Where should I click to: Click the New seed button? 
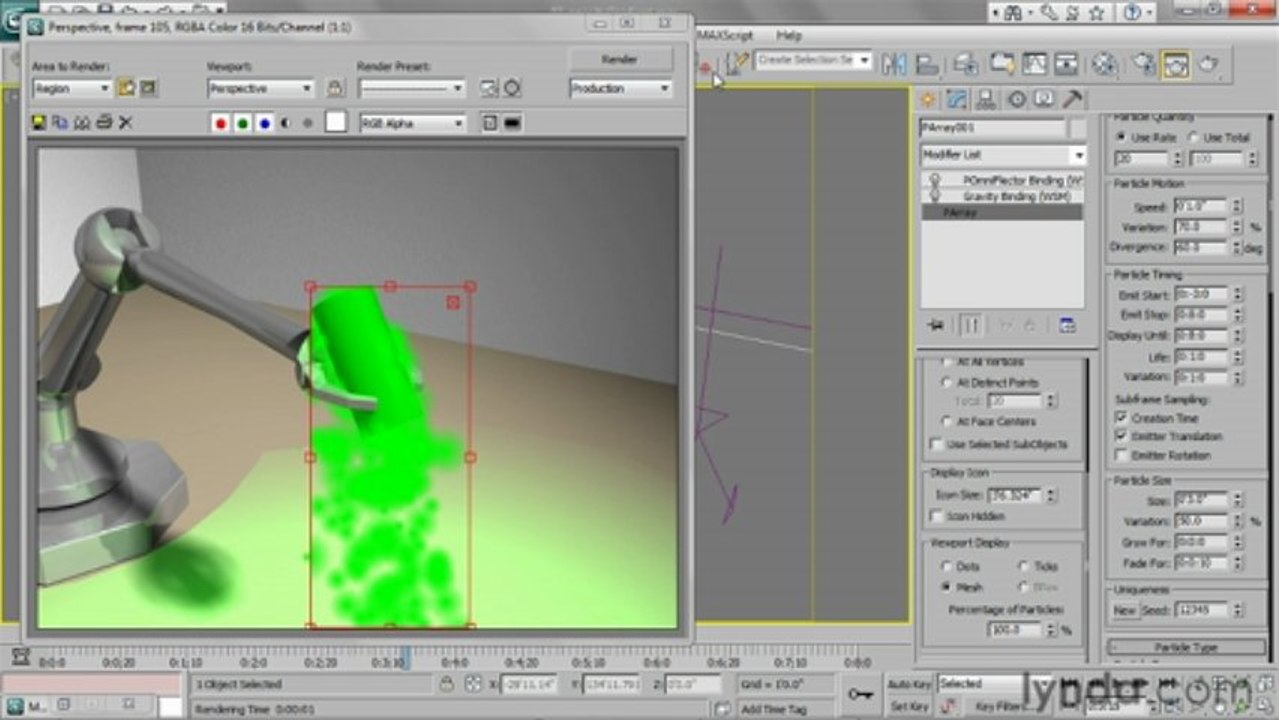pos(1124,610)
